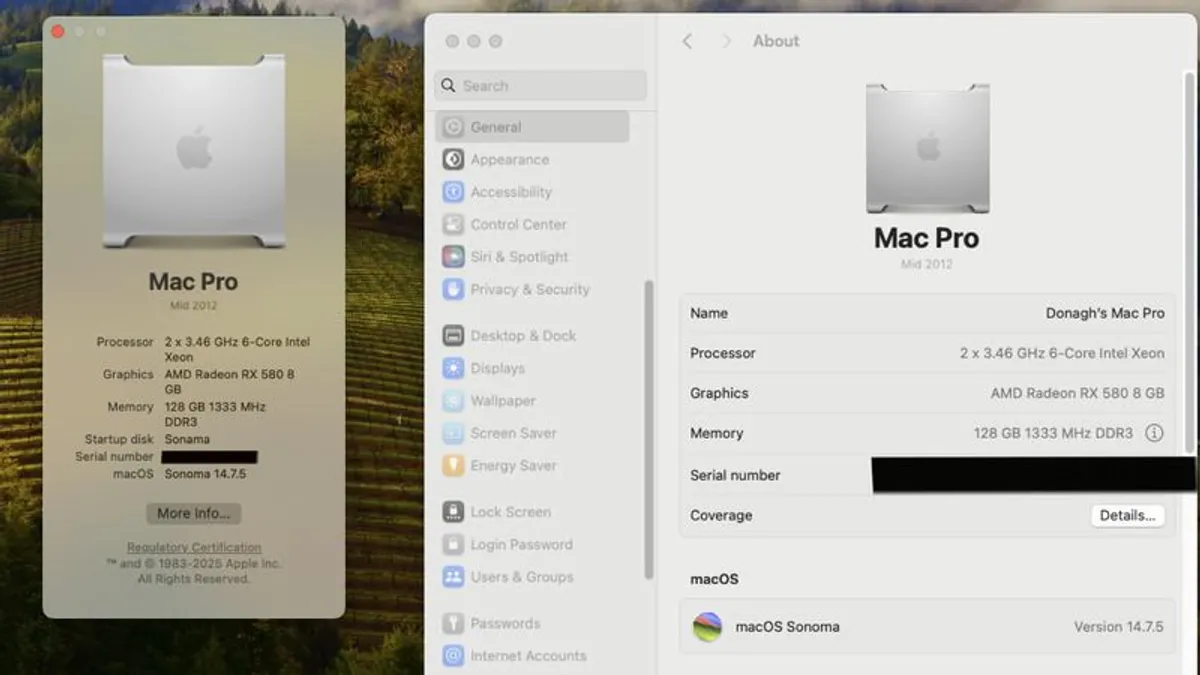The width and height of the screenshot is (1200, 675).
Task: Click the sidebar vertical scrollbar
Action: [648, 430]
